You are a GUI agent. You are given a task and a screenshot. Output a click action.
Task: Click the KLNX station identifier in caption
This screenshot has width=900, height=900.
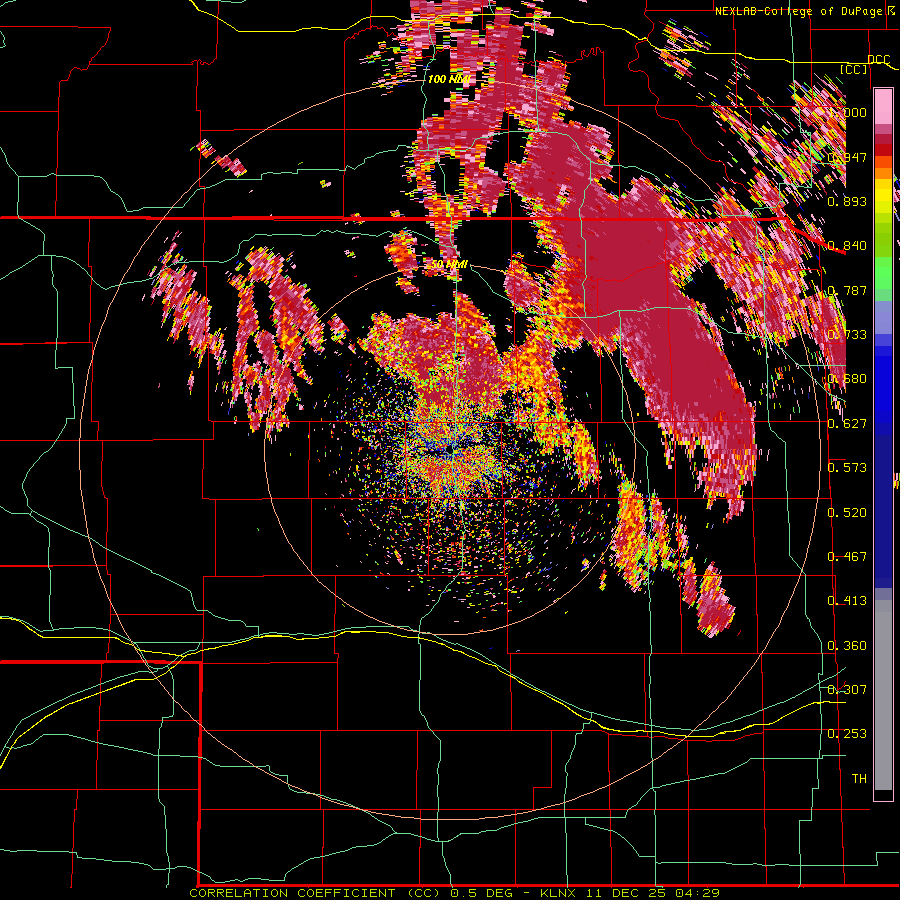pyautogui.click(x=559, y=893)
